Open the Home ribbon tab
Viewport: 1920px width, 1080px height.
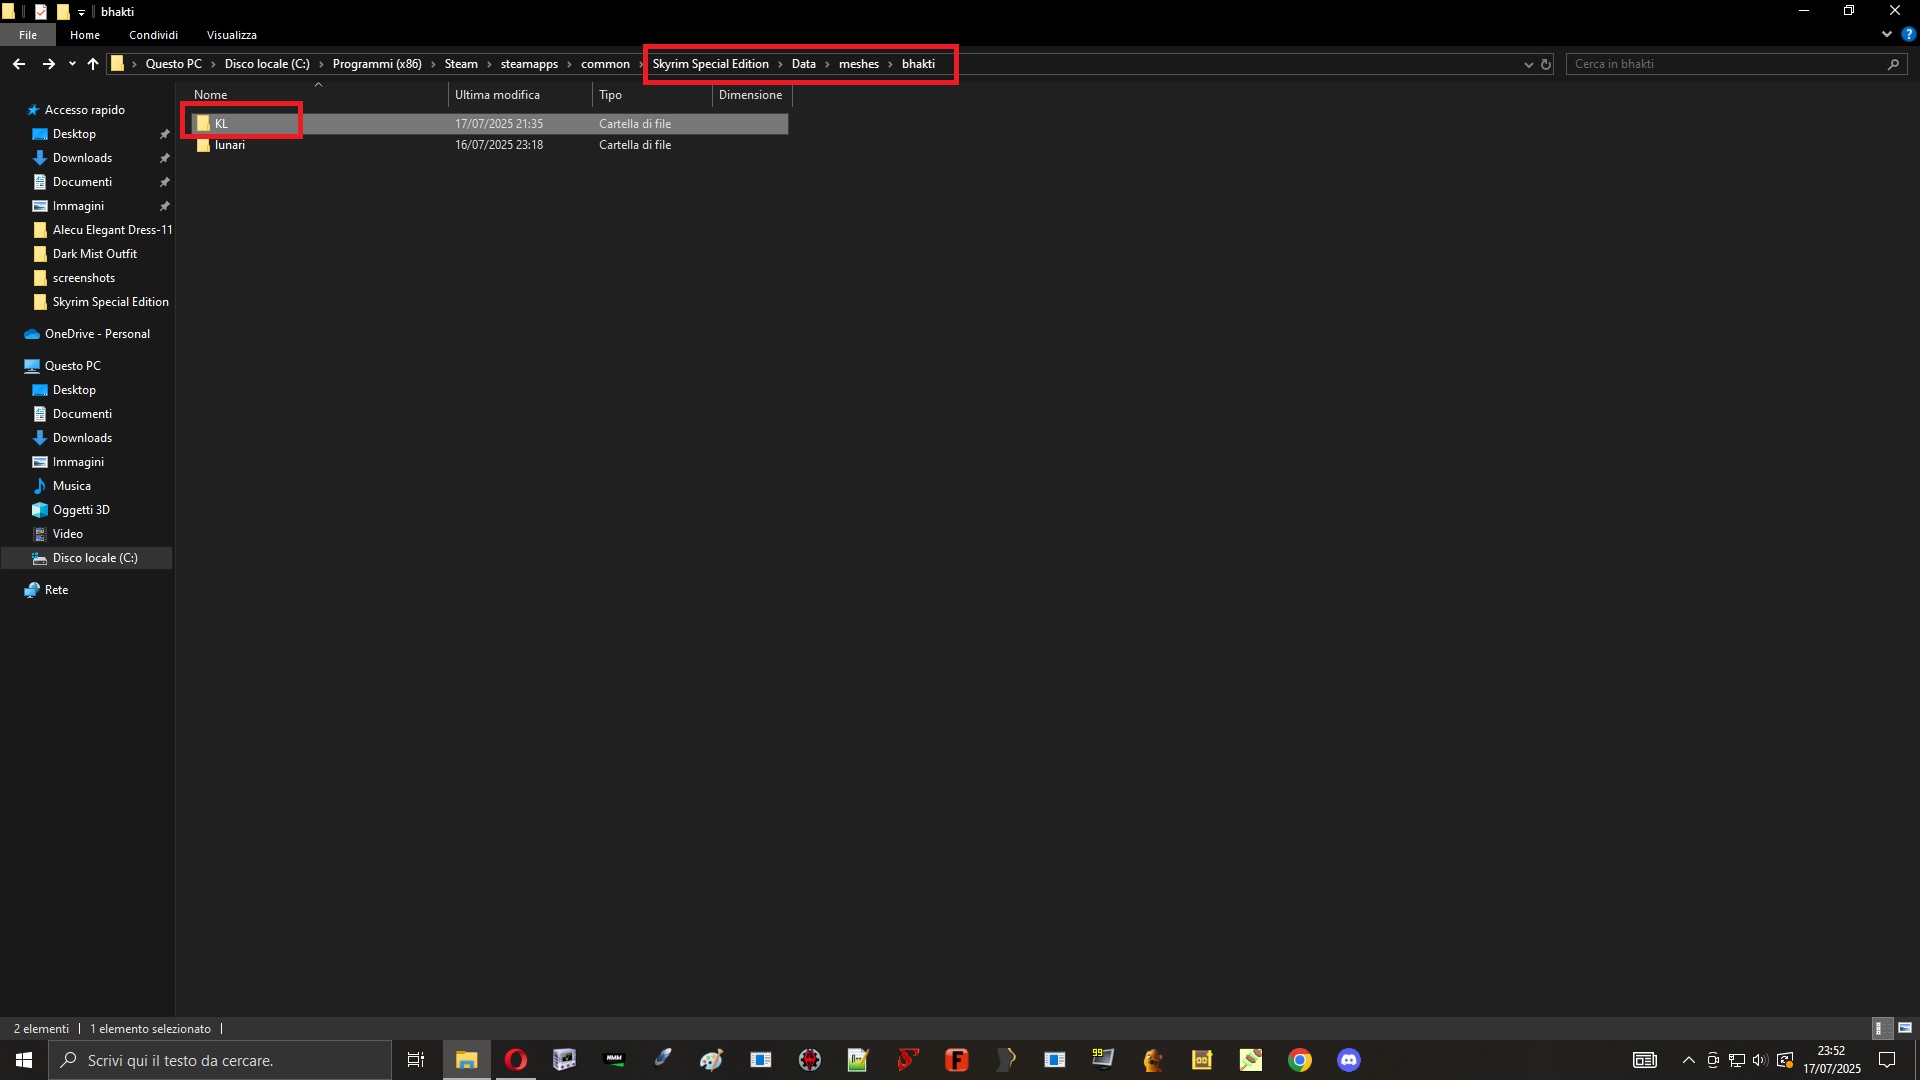point(85,35)
